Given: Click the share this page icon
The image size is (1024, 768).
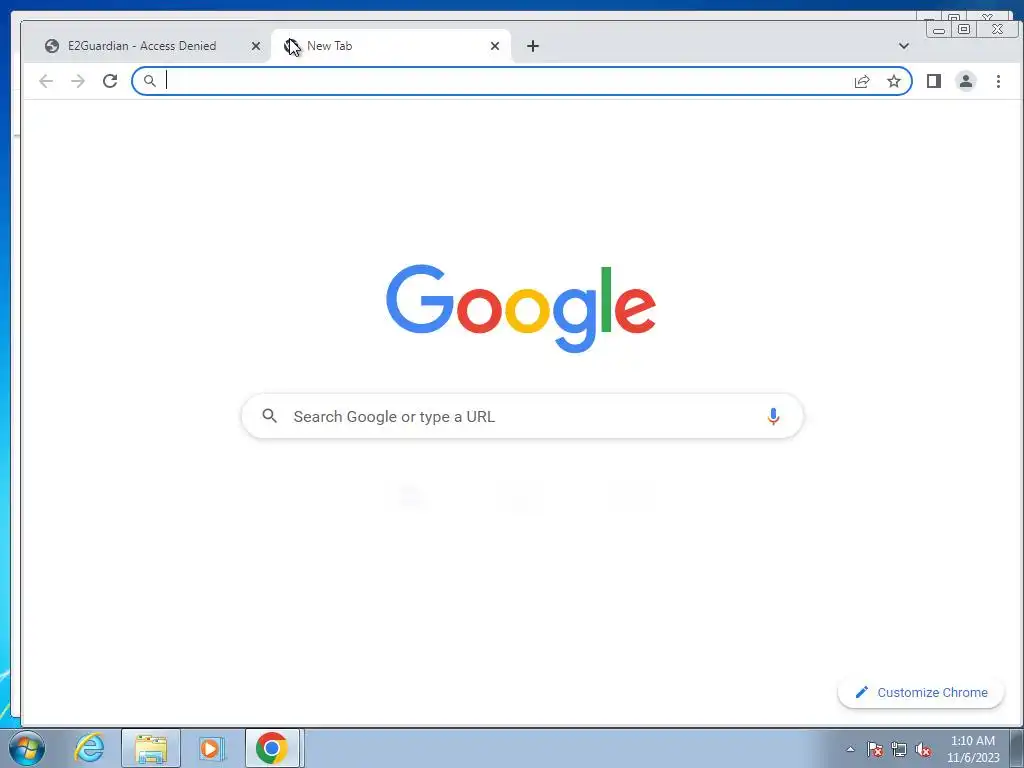Looking at the screenshot, I should click(861, 81).
